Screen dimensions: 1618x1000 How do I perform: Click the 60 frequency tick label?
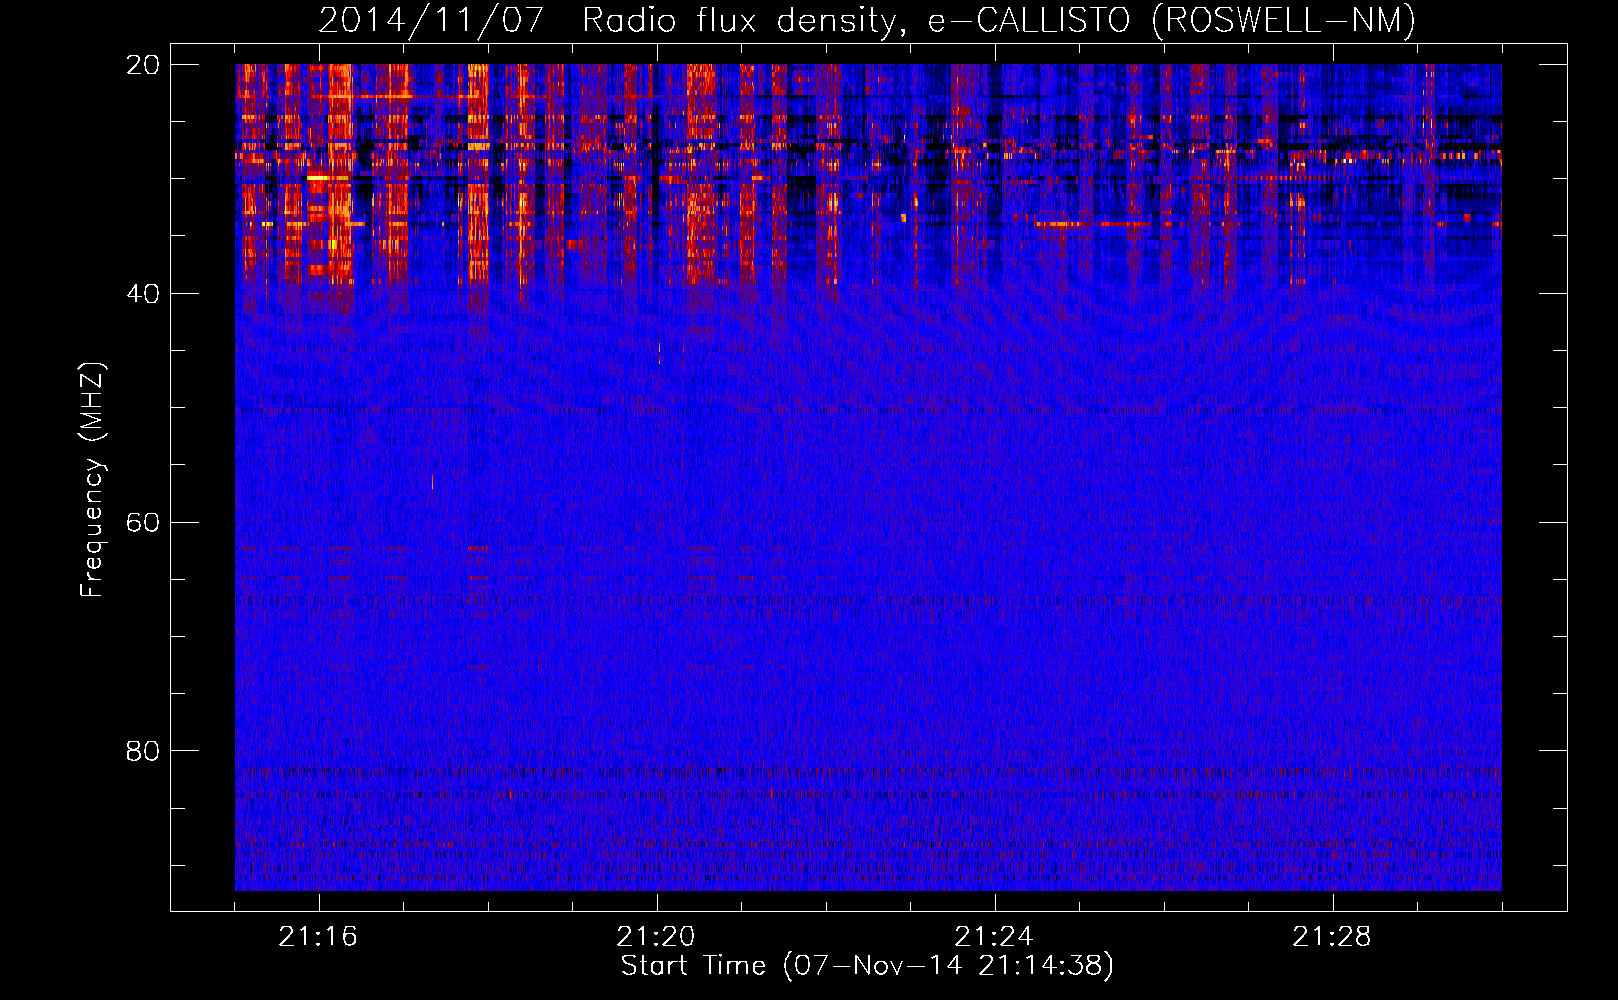pyautogui.click(x=143, y=523)
